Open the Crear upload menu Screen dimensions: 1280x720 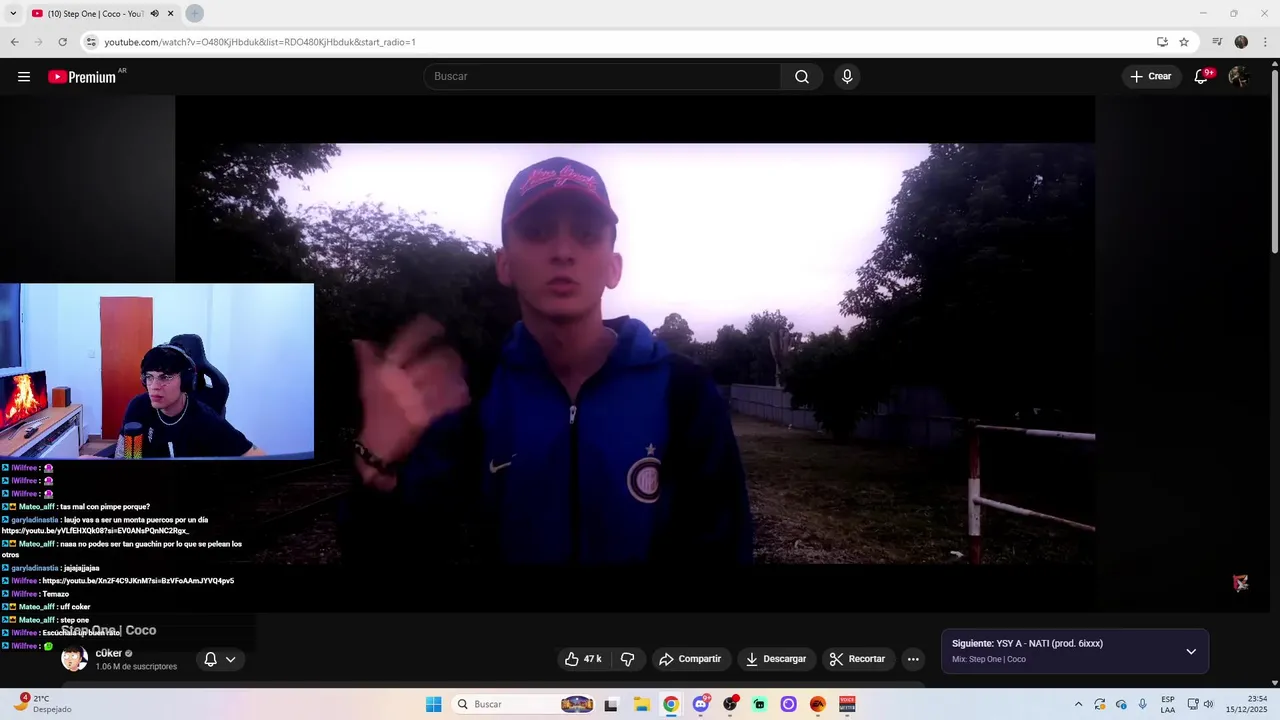tap(1151, 77)
